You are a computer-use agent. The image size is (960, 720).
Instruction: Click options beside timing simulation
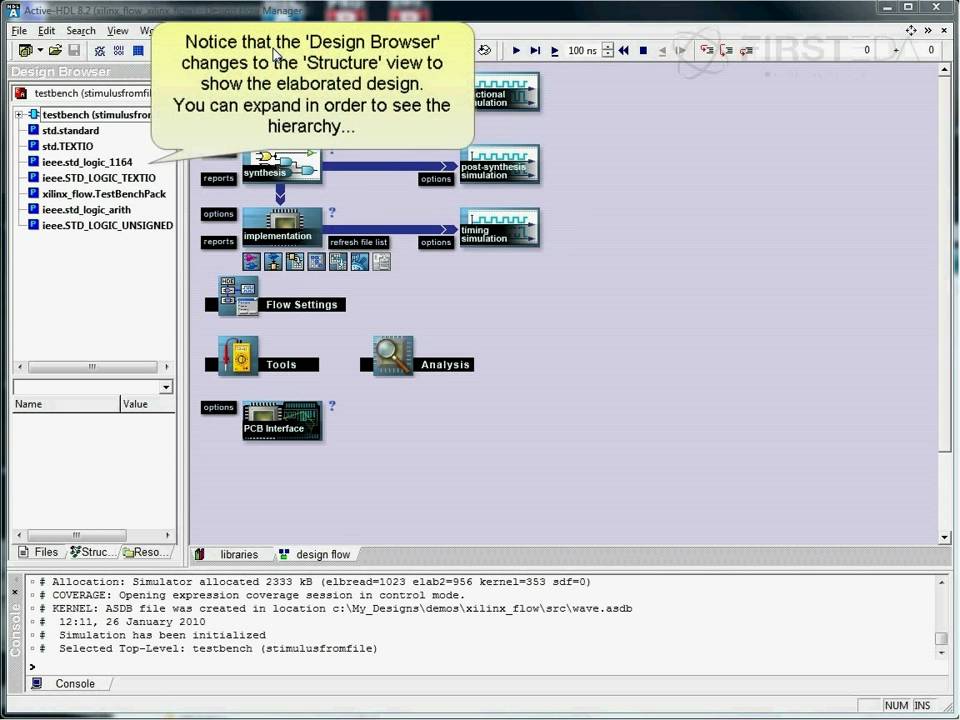[x=436, y=242]
